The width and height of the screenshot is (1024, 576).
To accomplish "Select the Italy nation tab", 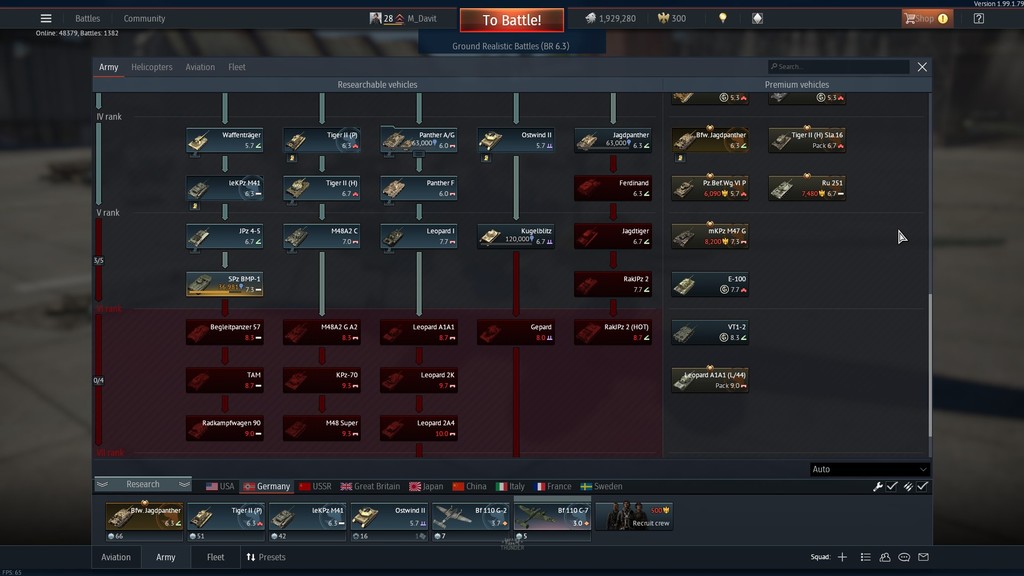I will [x=510, y=487].
